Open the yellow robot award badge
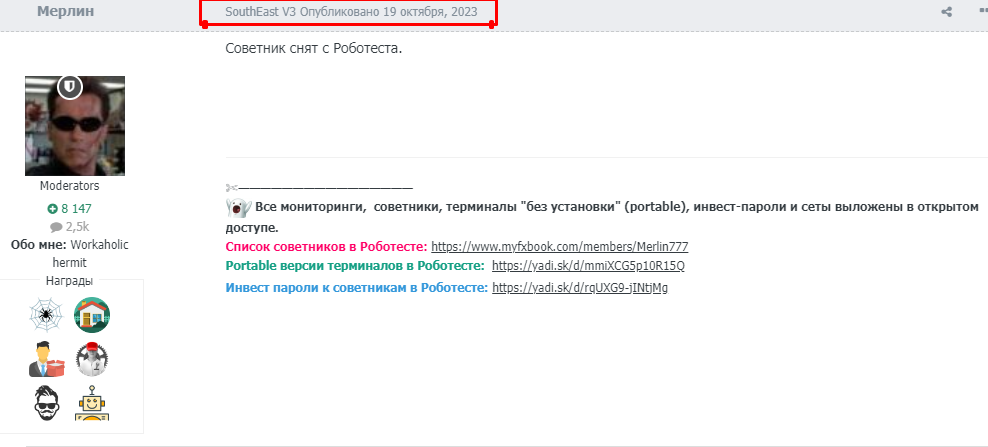 [92, 403]
